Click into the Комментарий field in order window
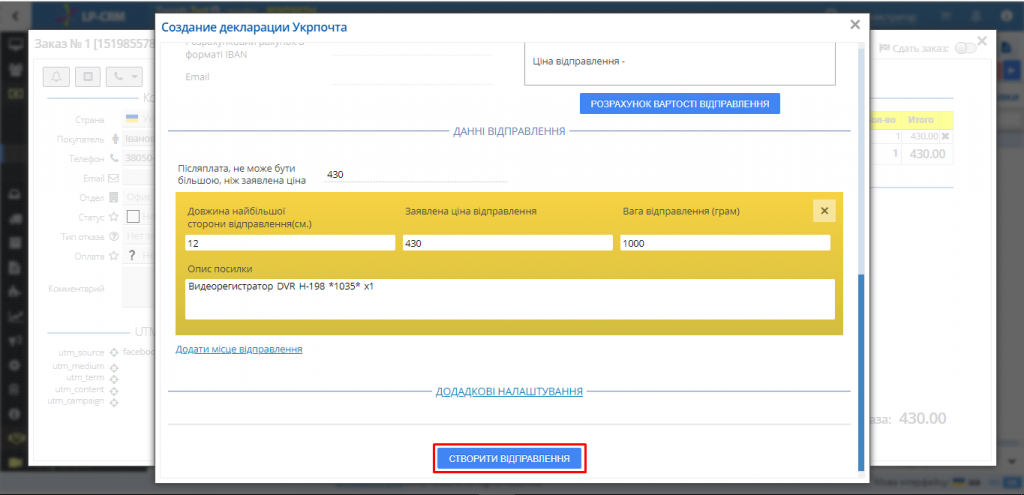The image size is (1024, 495). tap(138, 287)
